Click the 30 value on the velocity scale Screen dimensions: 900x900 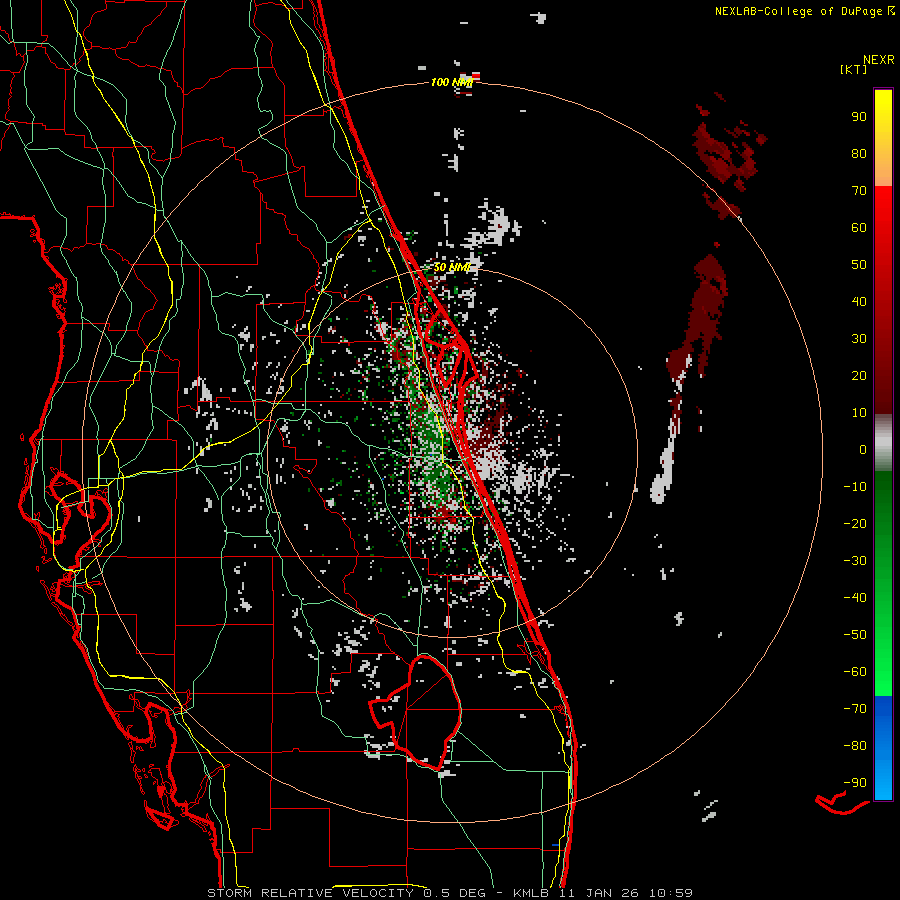pyautogui.click(x=859, y=339)
